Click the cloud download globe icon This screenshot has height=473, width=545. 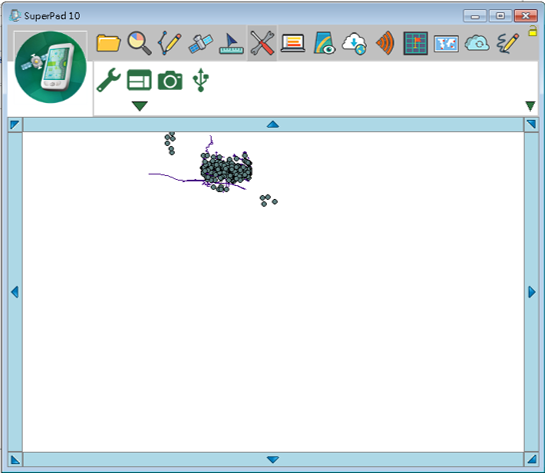click(x=354, y=44)
